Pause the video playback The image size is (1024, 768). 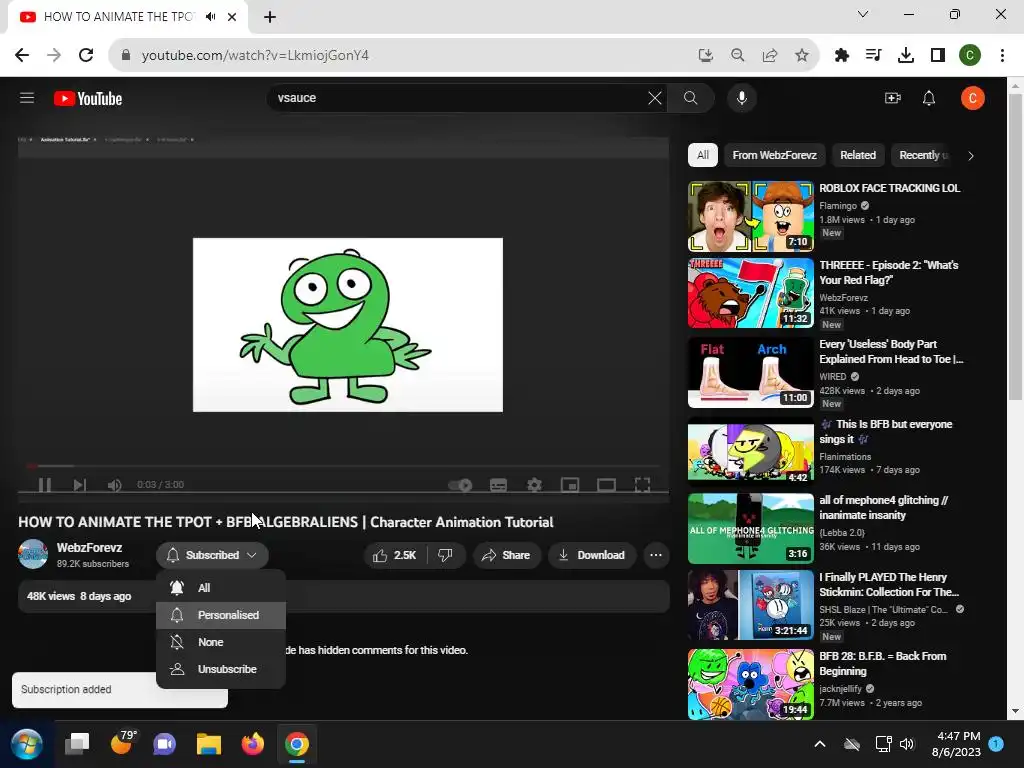click(44, 485)
